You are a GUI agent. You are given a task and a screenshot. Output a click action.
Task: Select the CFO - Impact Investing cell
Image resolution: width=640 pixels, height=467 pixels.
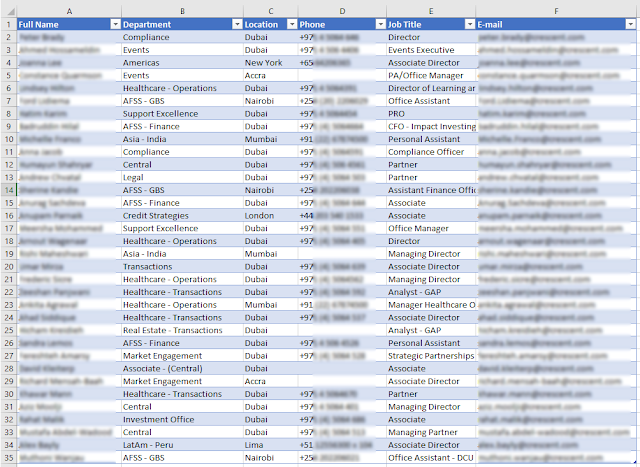[x=431, y=127]
